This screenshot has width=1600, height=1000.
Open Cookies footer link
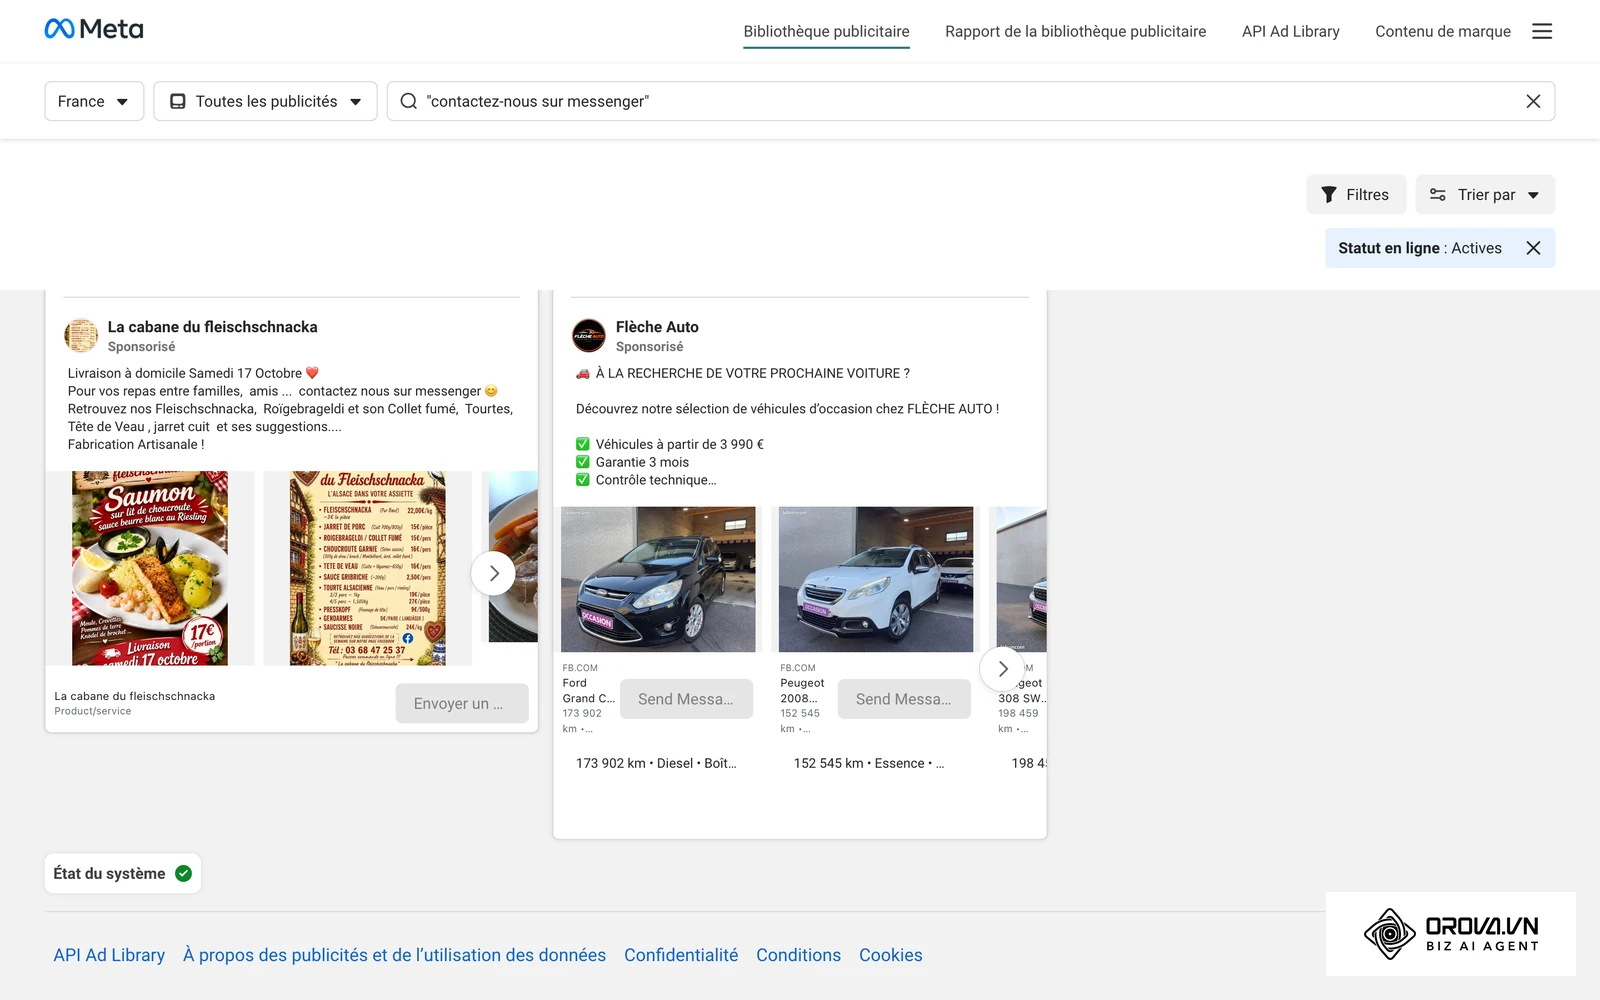click(x=890, y=955)
